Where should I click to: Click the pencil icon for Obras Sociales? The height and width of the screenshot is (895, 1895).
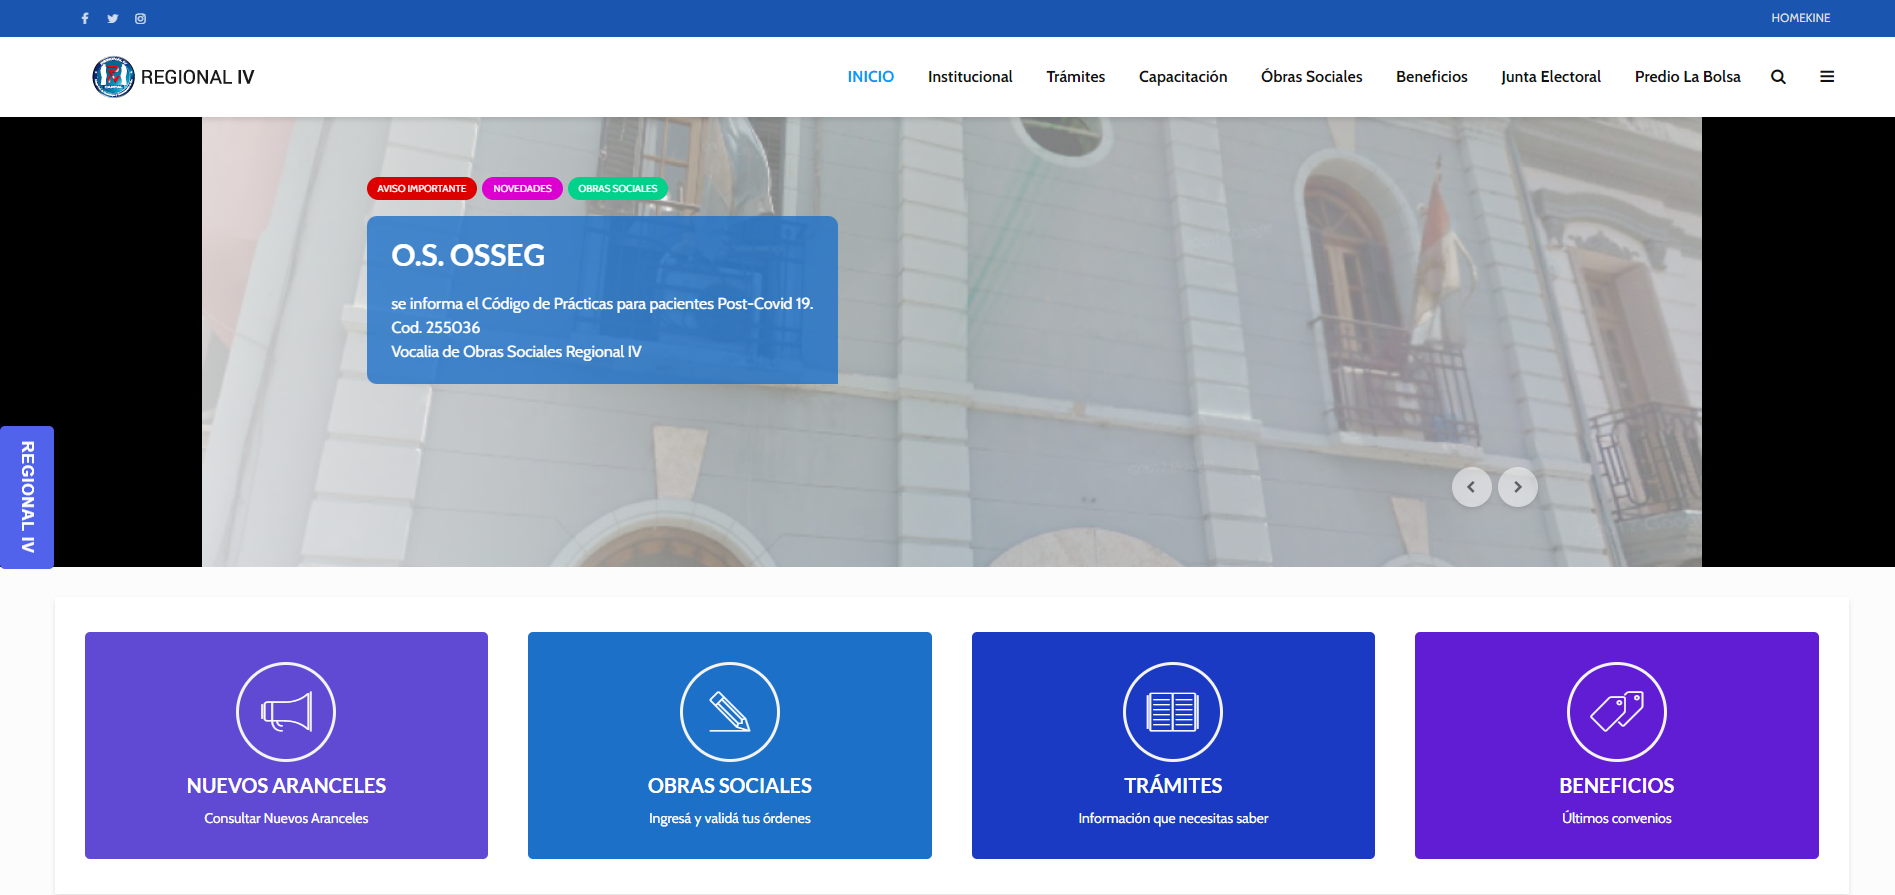(x=730, y=712)
